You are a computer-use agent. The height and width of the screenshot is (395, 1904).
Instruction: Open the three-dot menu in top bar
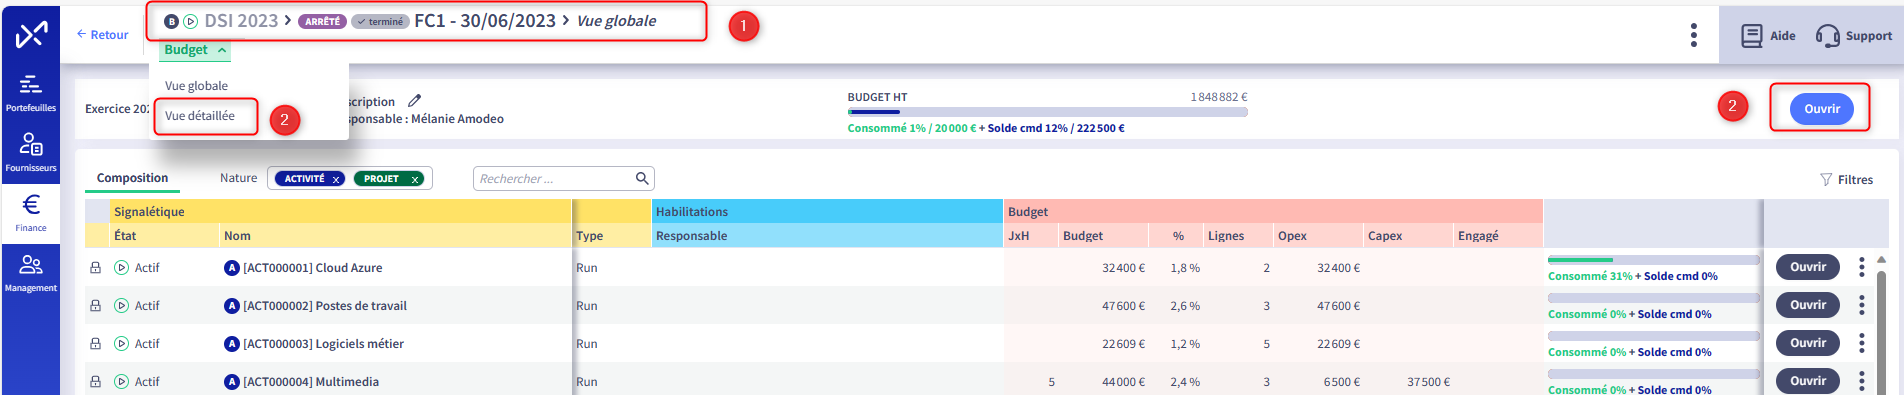pyautogui.click(x=1693, y=35)
